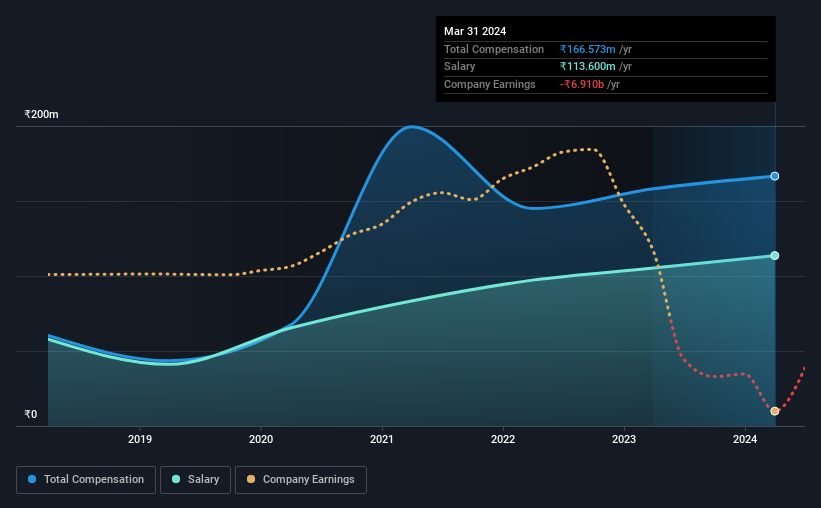
Task: Click the ₹113.600m salary value
Action: [587, 67]
